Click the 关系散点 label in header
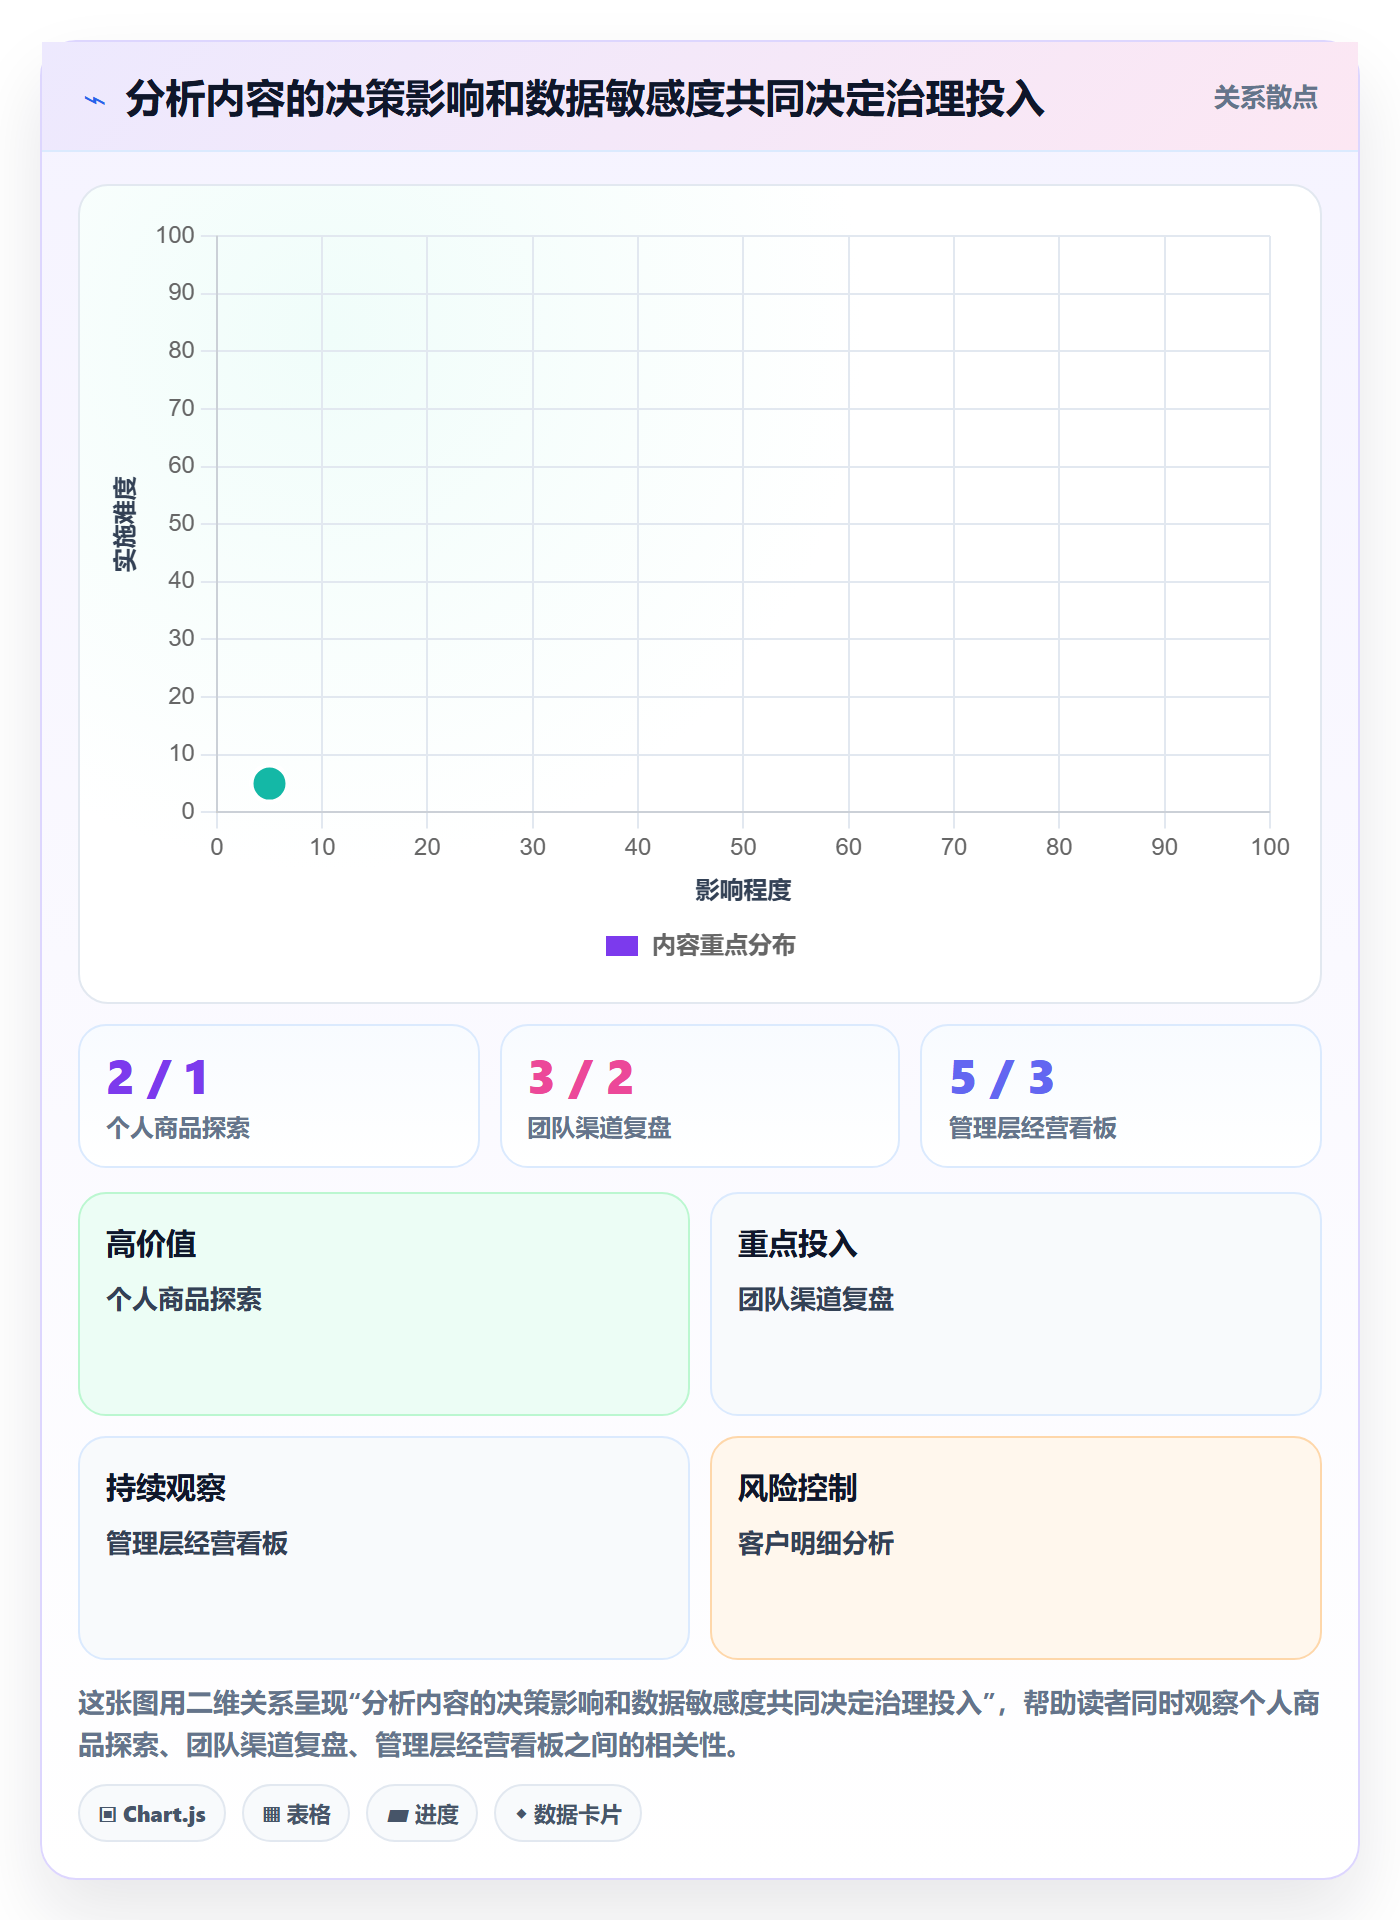Viewport: 1400px width, 1920px height. [x=1265, y=98]
